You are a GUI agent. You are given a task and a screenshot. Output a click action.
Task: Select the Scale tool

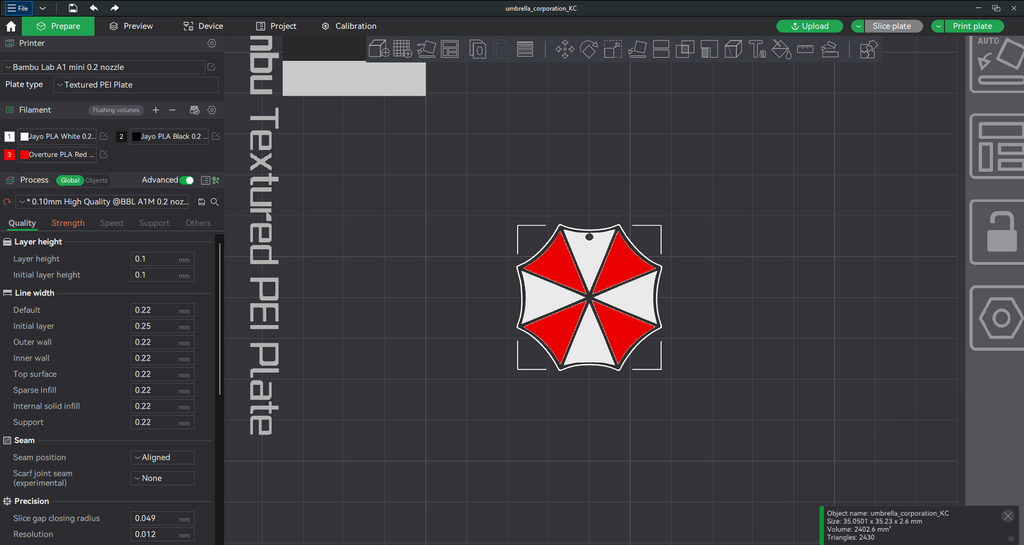tap(613, 49)
